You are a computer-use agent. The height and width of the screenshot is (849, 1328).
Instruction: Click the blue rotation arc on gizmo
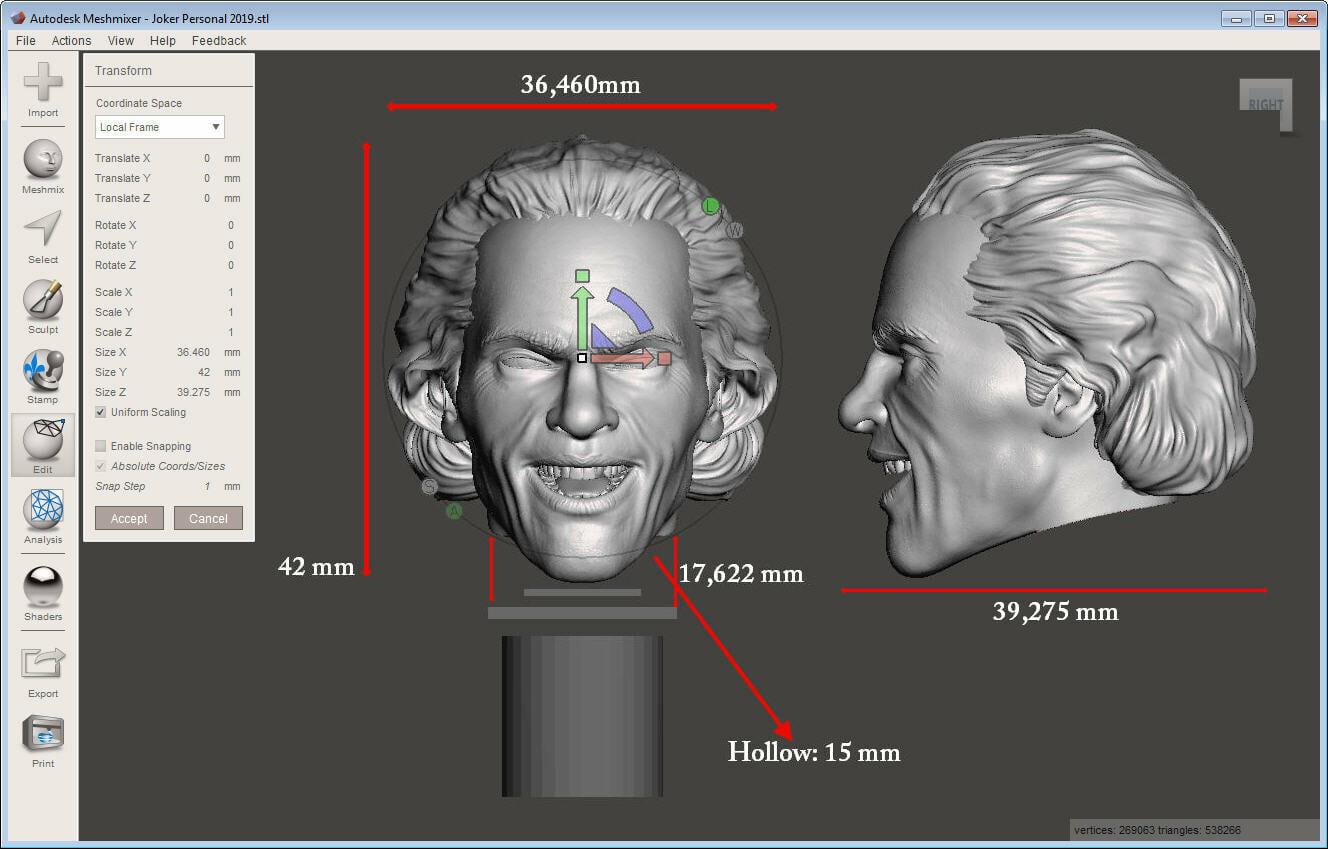tap(632, 308)
